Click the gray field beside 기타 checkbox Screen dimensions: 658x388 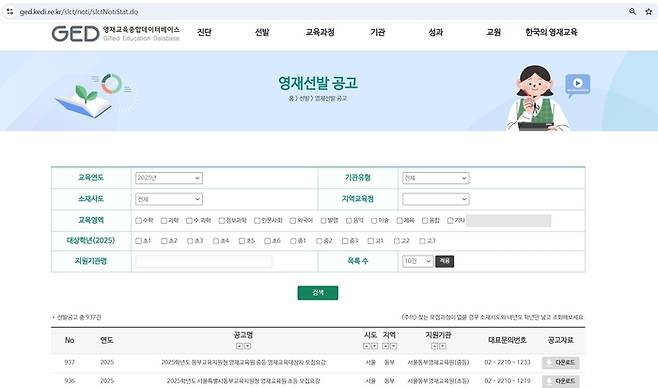pos(509,221)
